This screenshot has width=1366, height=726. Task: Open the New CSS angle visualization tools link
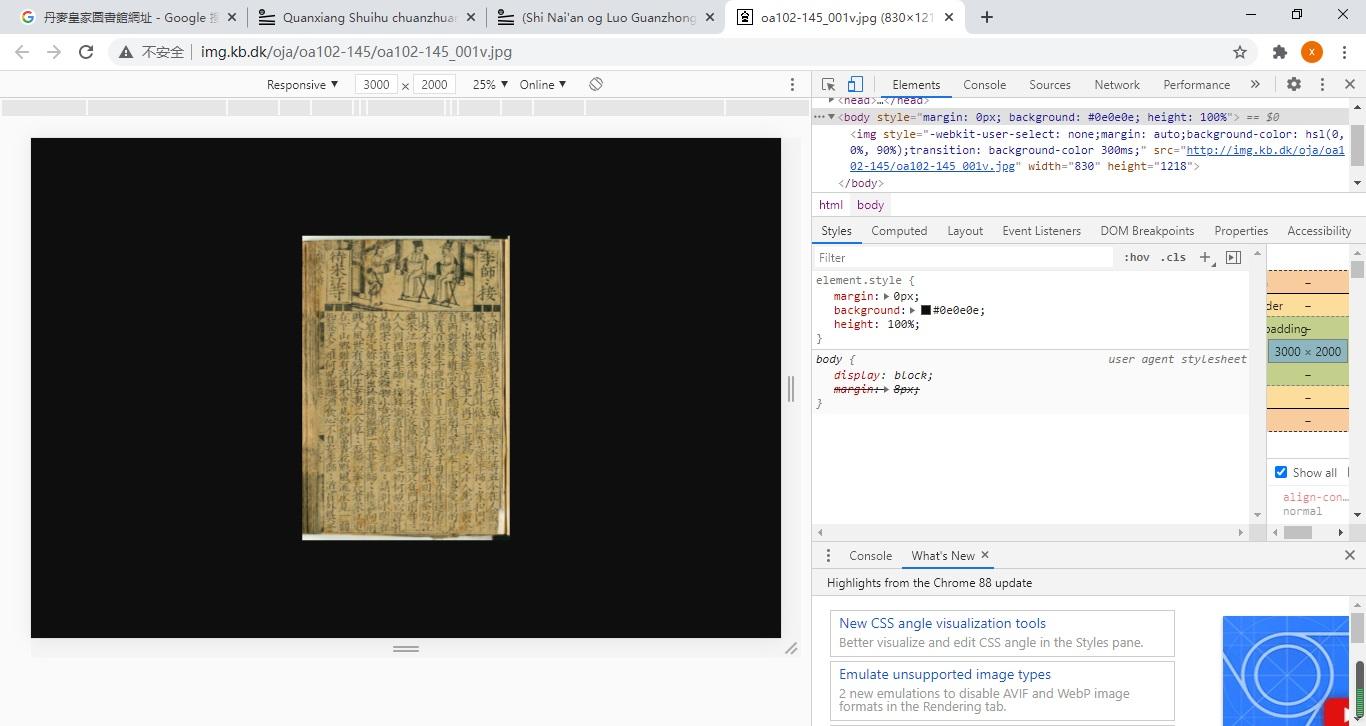[x=942, y=623]
